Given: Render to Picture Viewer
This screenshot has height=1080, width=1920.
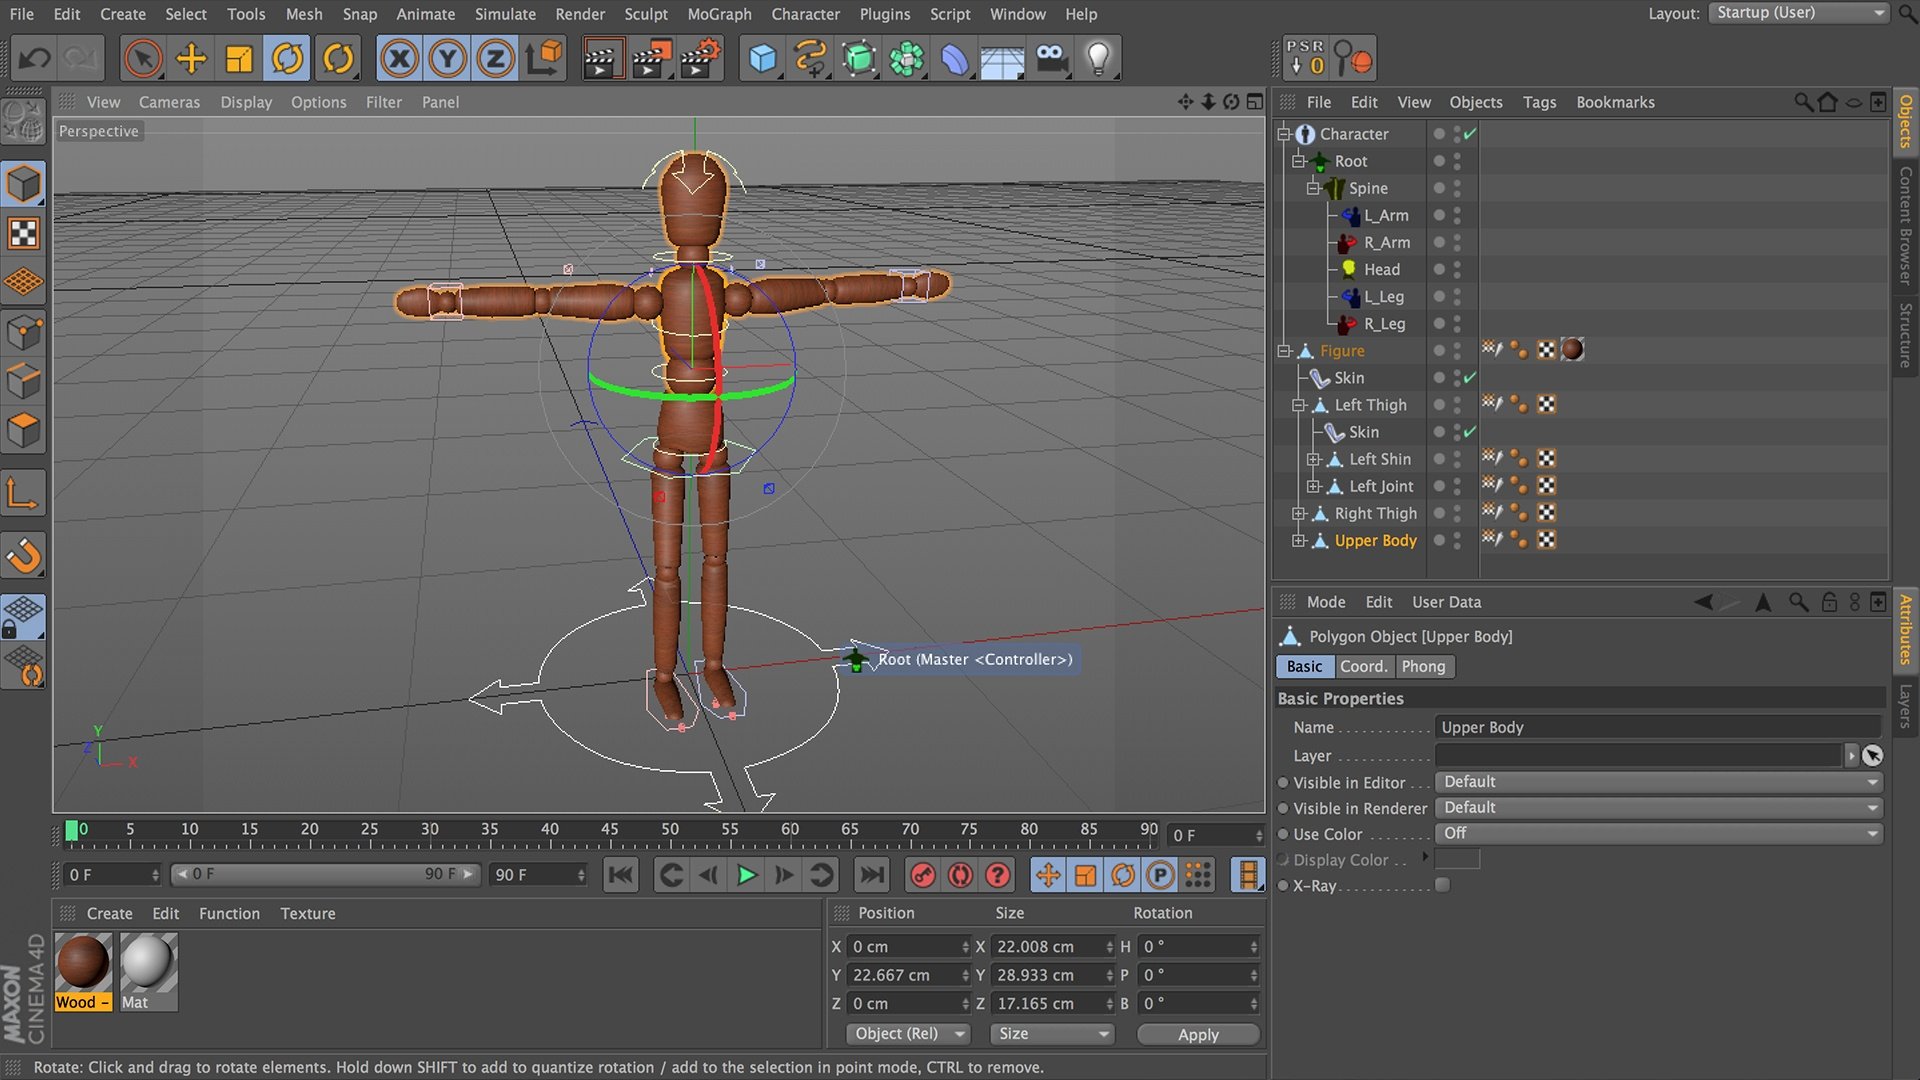Looking at the screenshot, I should [x=651, y=59].
